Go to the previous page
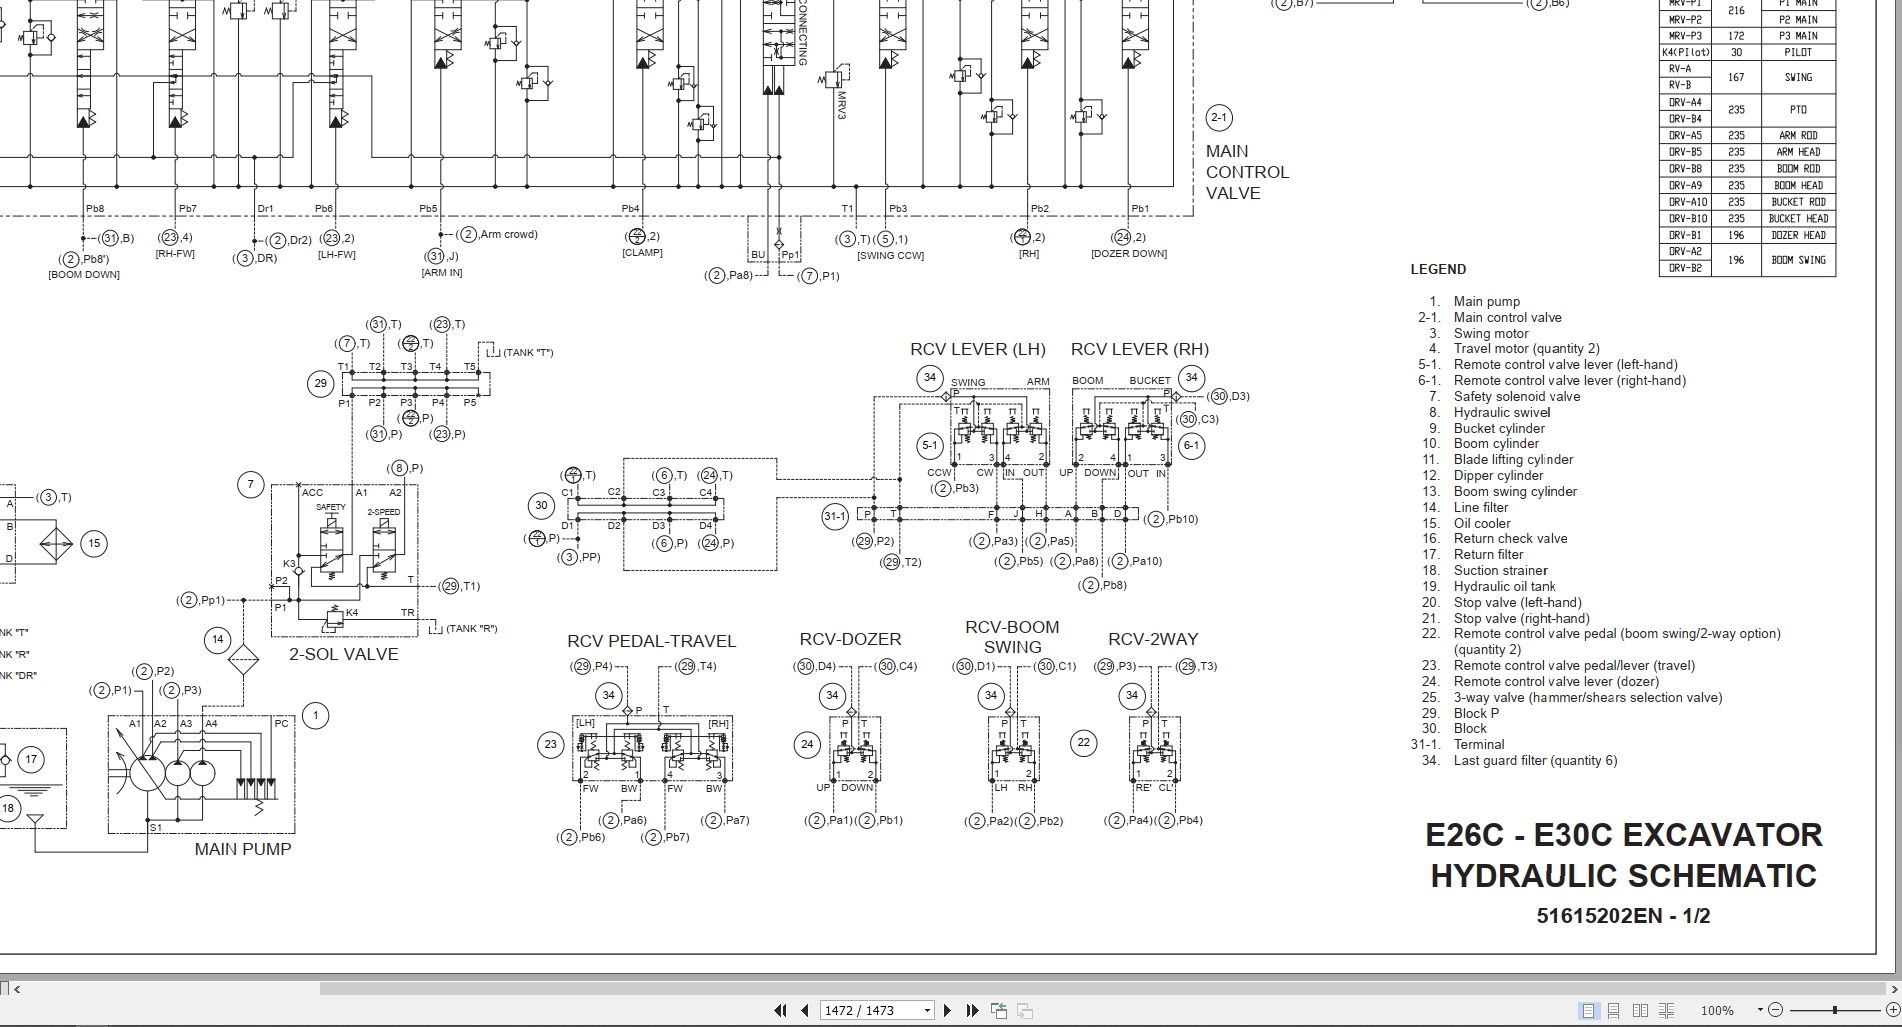This screenshot has height=1027, width=1902. 804,1010
